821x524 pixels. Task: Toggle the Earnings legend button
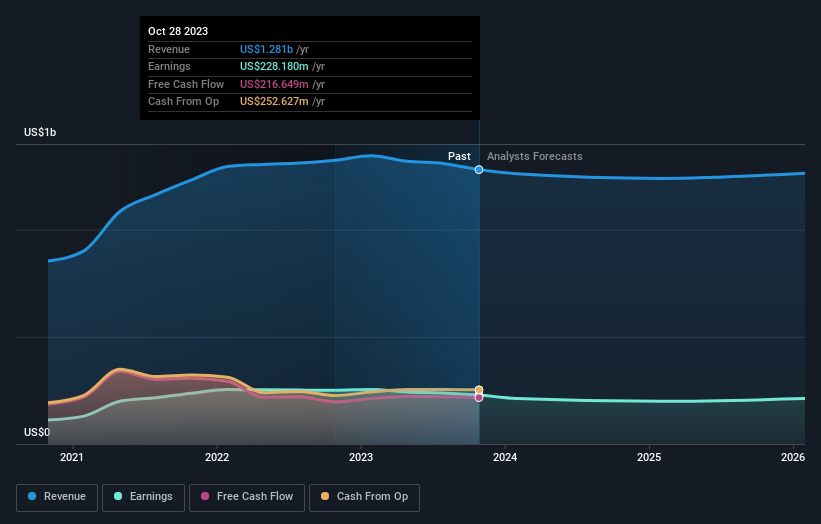[x=143, y=497]
